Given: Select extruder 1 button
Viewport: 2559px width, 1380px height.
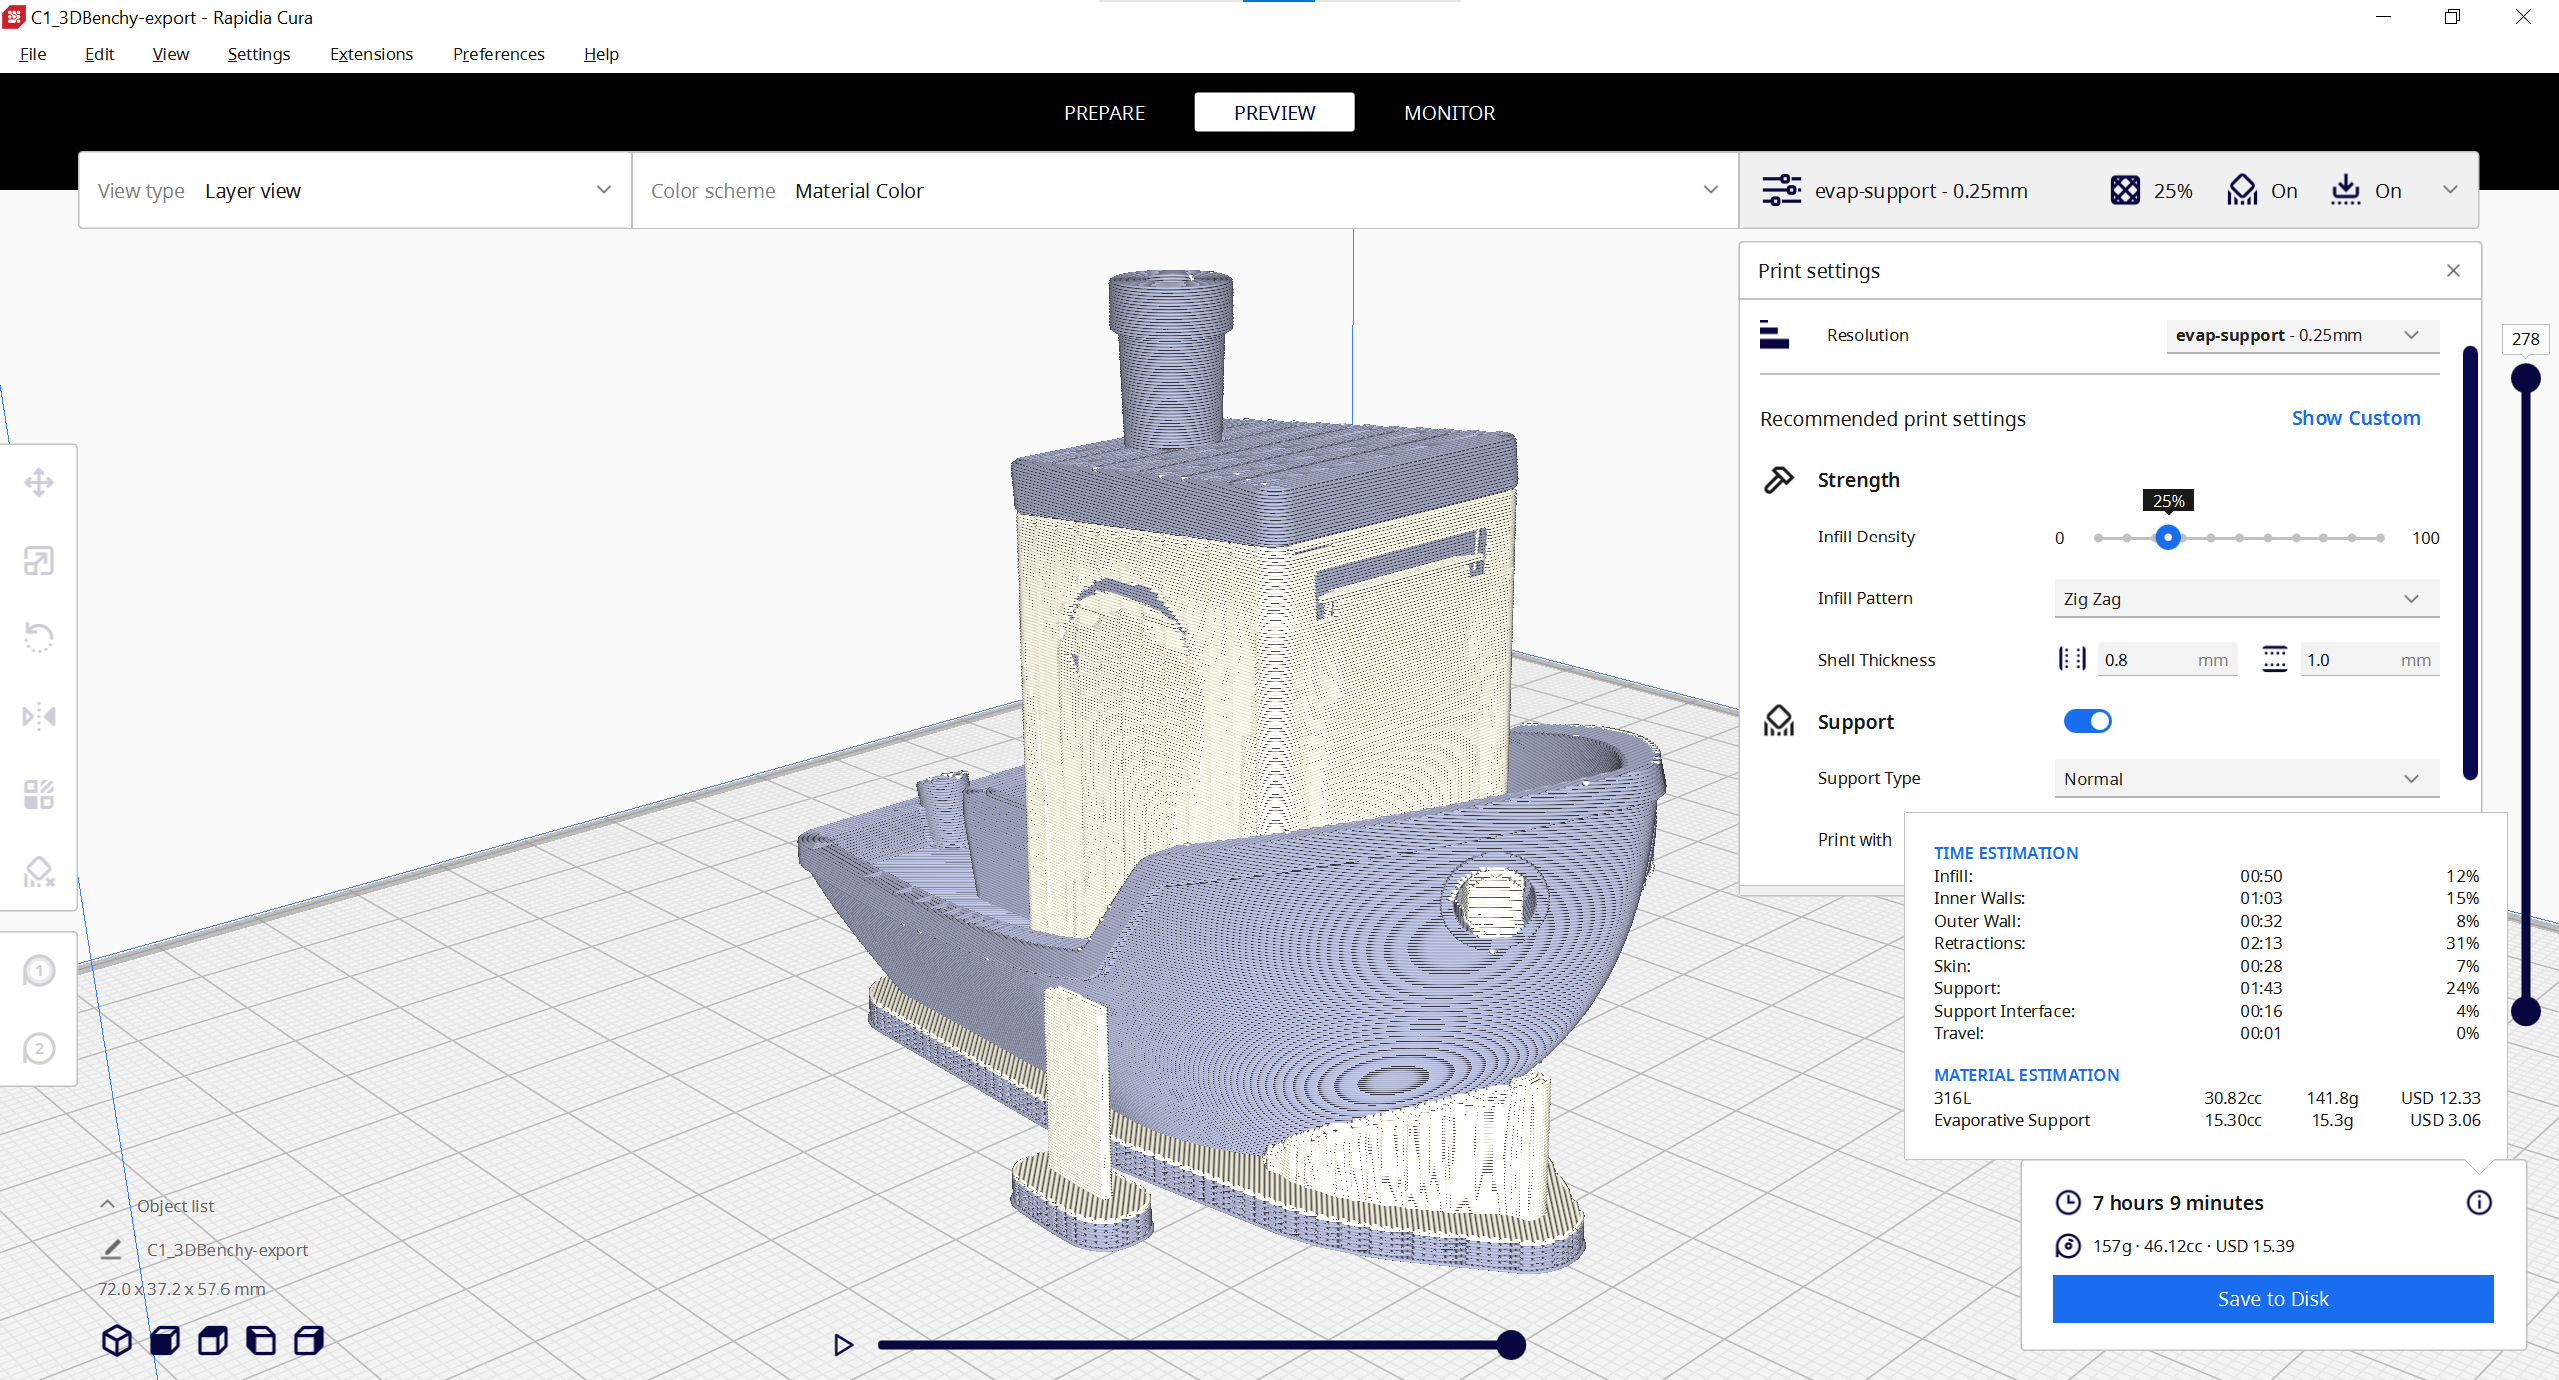Looking at the screenshot, I should coord(39,971).
